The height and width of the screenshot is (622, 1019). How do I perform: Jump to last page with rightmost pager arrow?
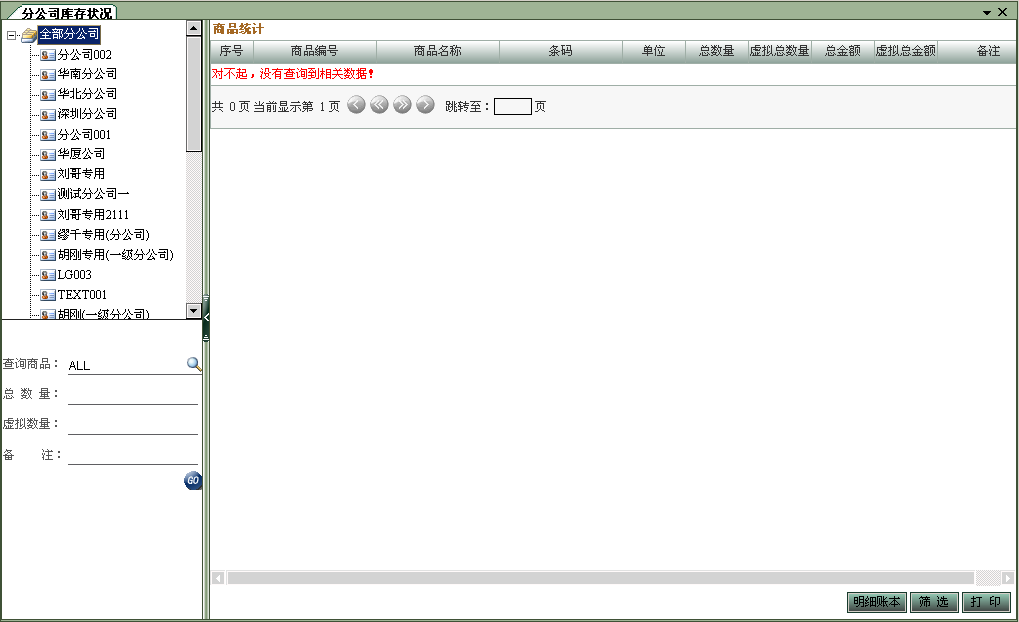pyautogui.click(x=424, y=104)
